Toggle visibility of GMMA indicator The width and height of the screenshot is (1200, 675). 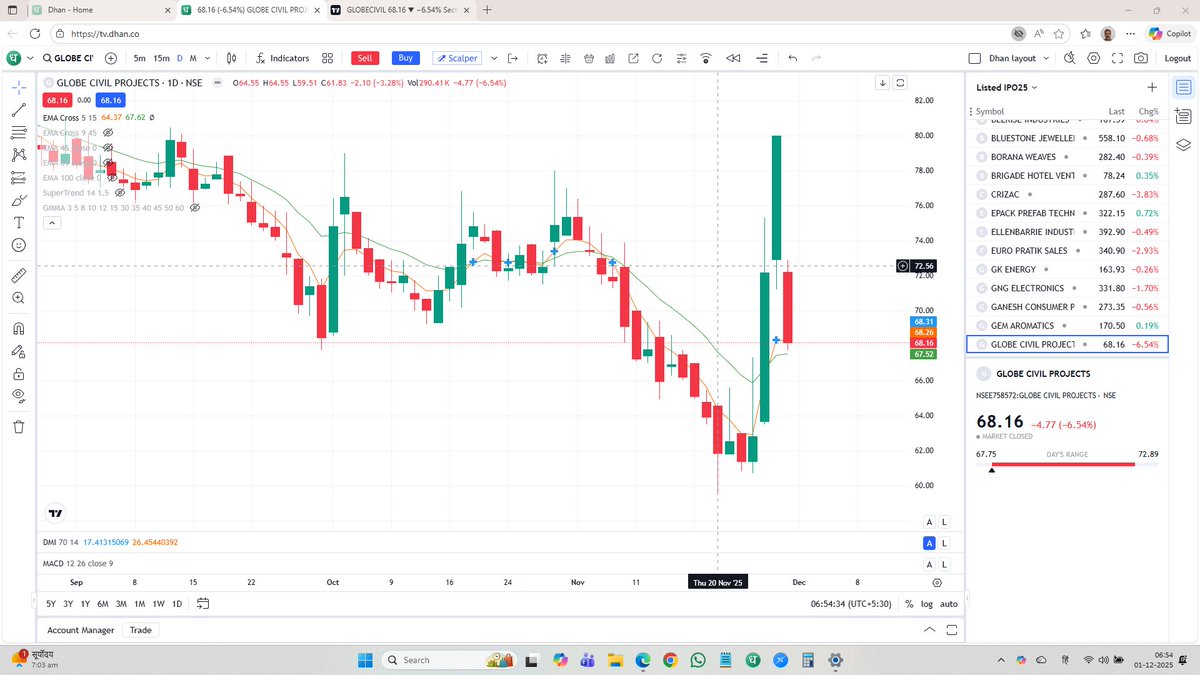point(194,207)
